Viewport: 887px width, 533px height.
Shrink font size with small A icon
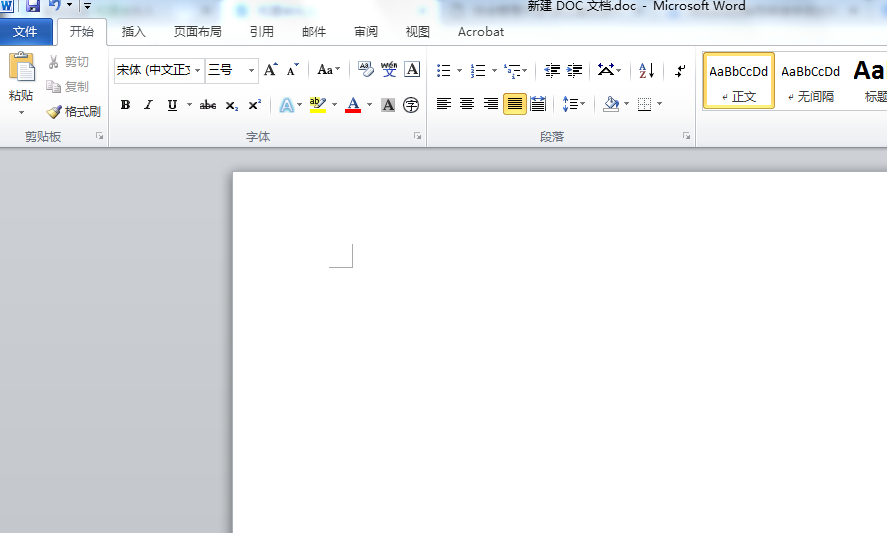coord(292,70)
